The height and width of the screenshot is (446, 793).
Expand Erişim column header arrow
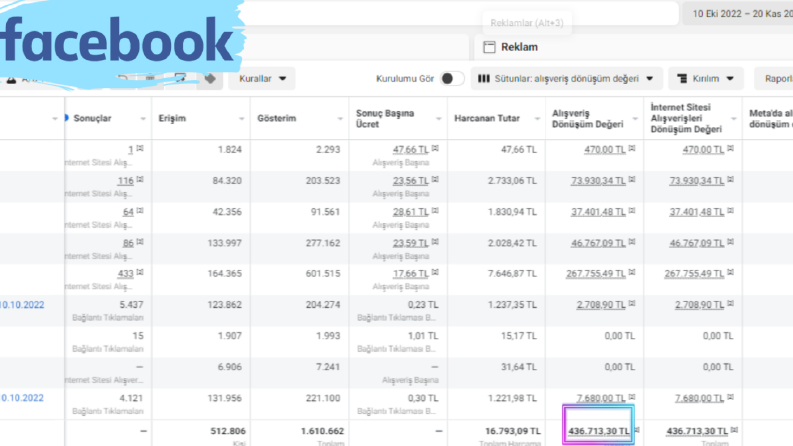[242, 119]
